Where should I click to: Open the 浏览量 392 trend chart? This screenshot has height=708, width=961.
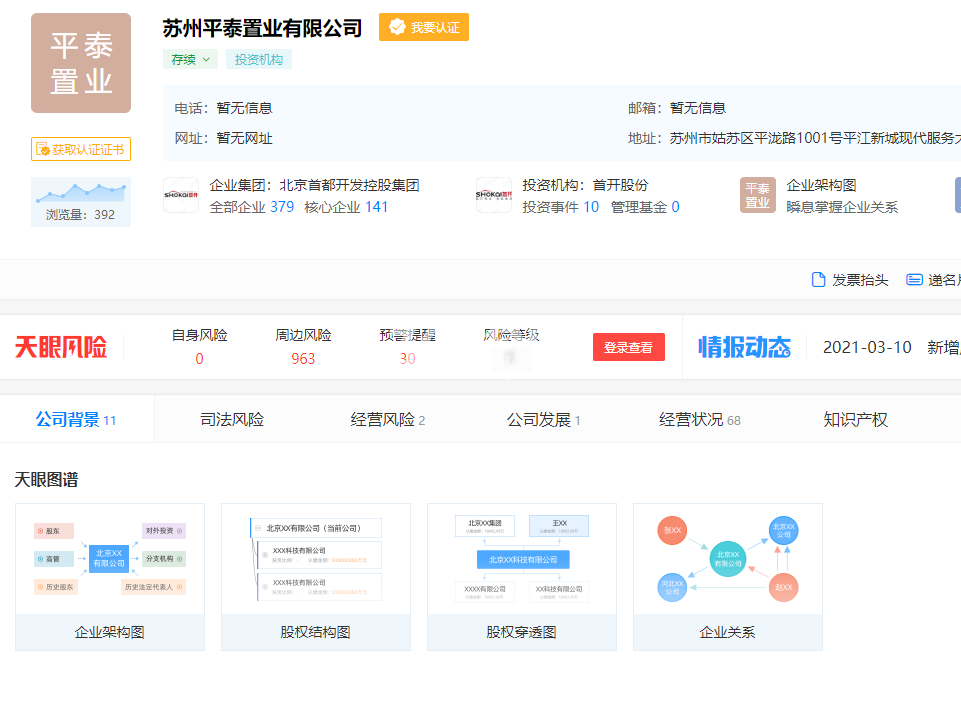pyautogui.click(x=81, y=202)
